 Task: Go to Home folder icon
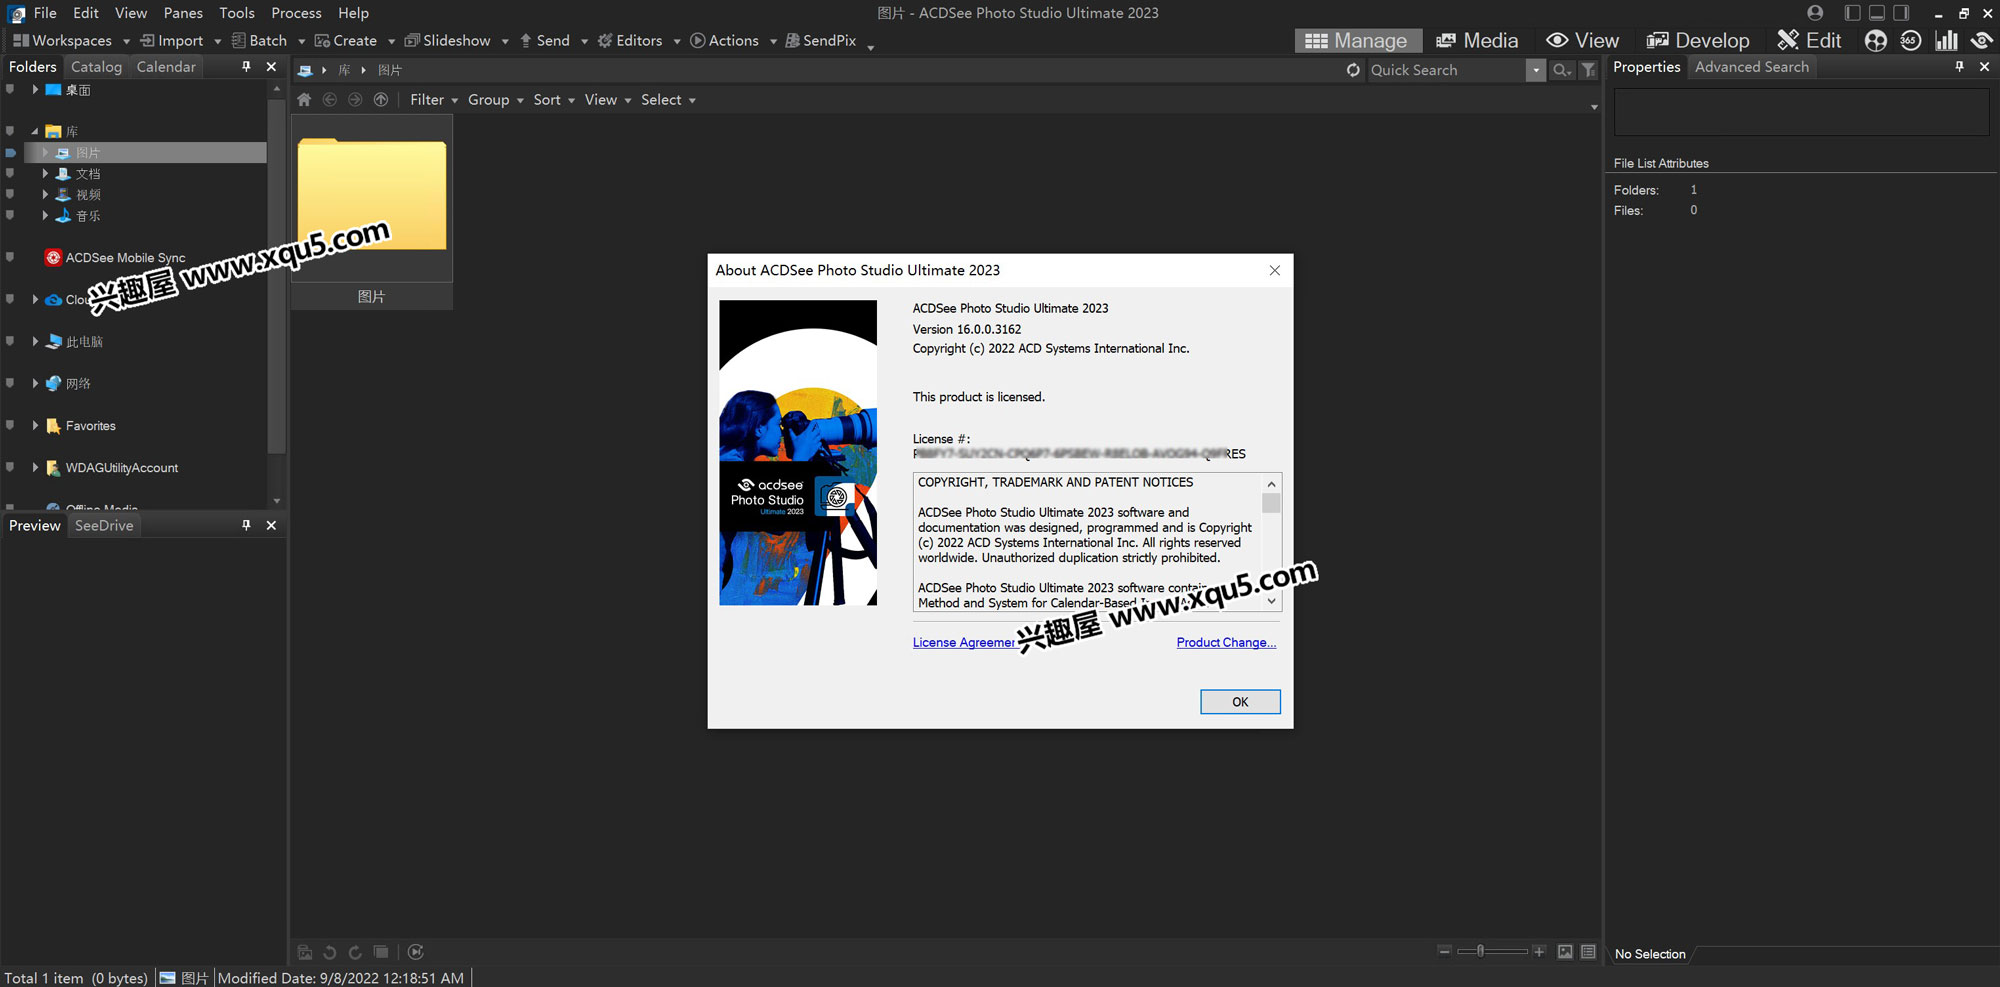click(304, 100)
